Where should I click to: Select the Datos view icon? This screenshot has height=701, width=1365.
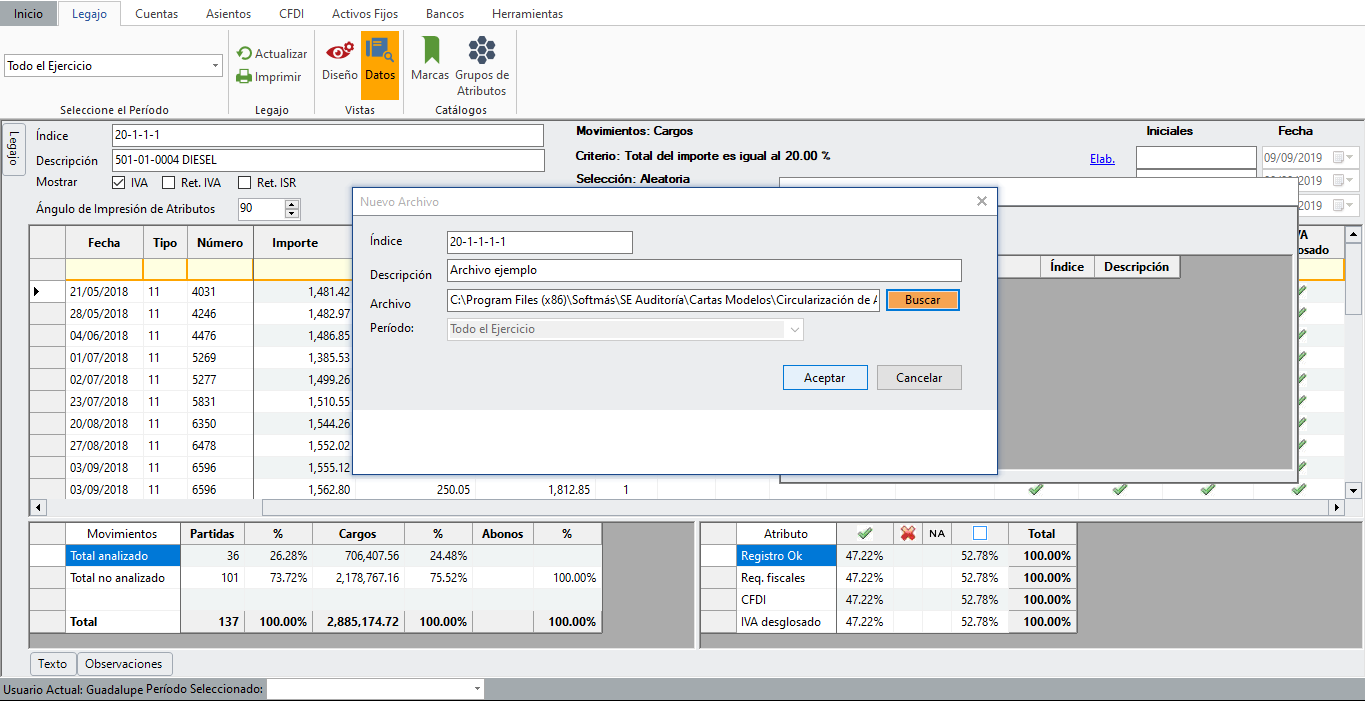pyautogui.click(x=380, y=52)
